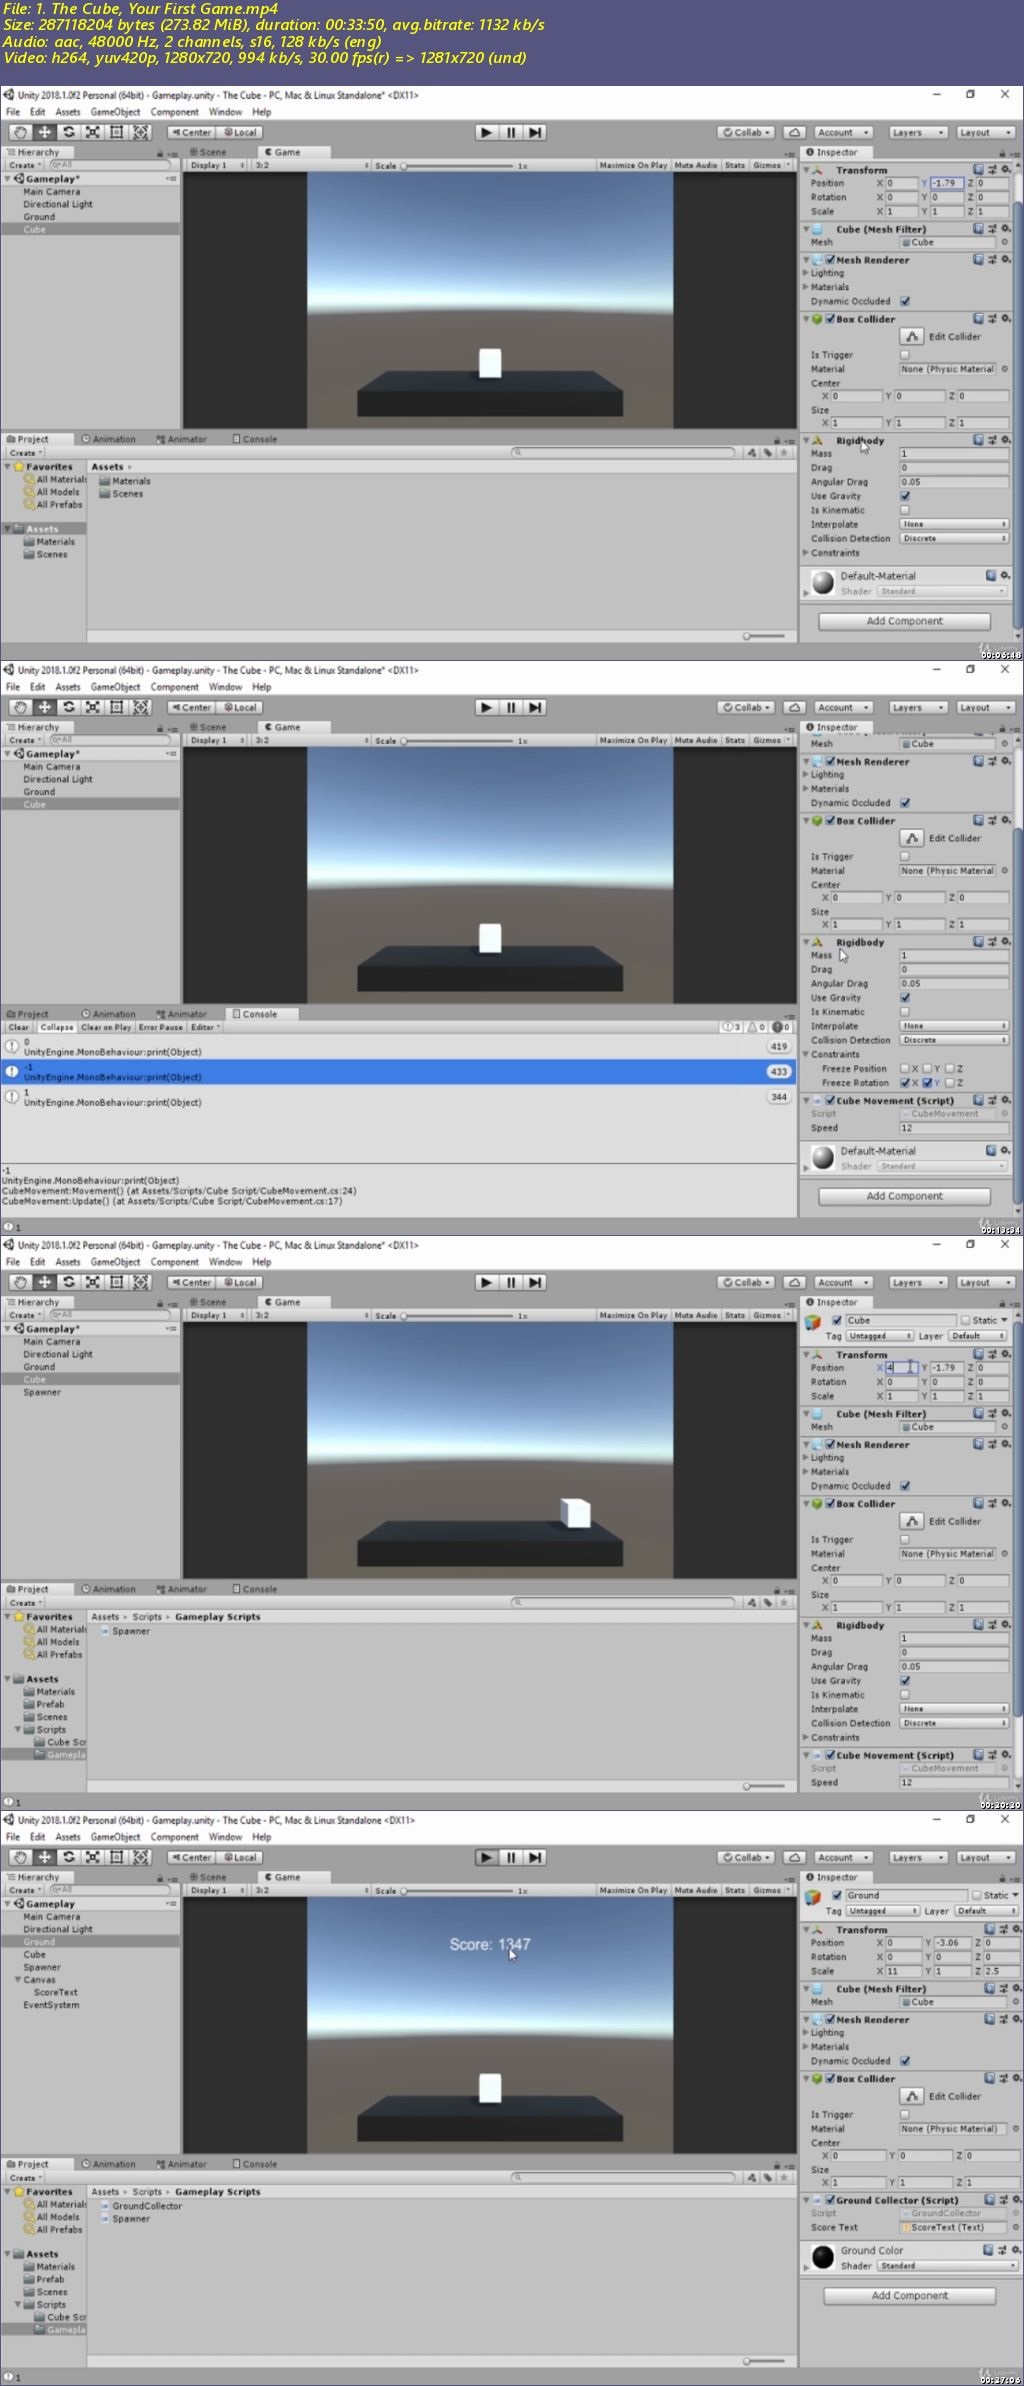Toggle warning count icon in Console toolbar
1024x2386 pixels.
tap(757, 1027)
